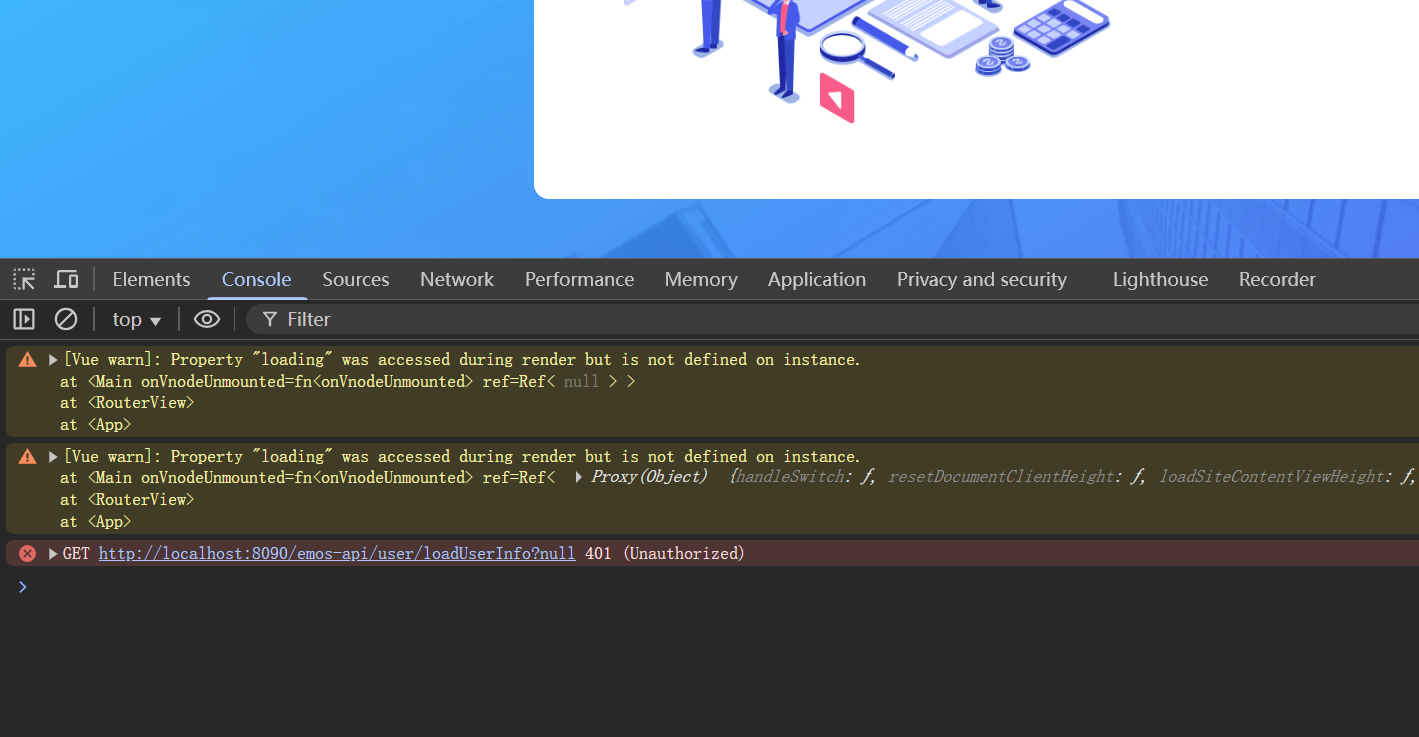
Task: Create a live expression using the eye icon
Action: point(207,319)
